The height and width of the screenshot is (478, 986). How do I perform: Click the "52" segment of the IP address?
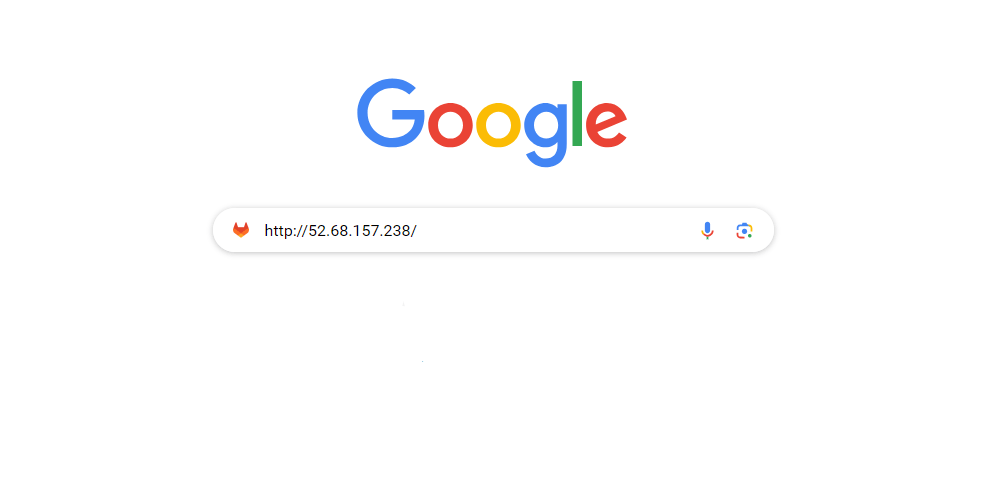tap(316, 231)
